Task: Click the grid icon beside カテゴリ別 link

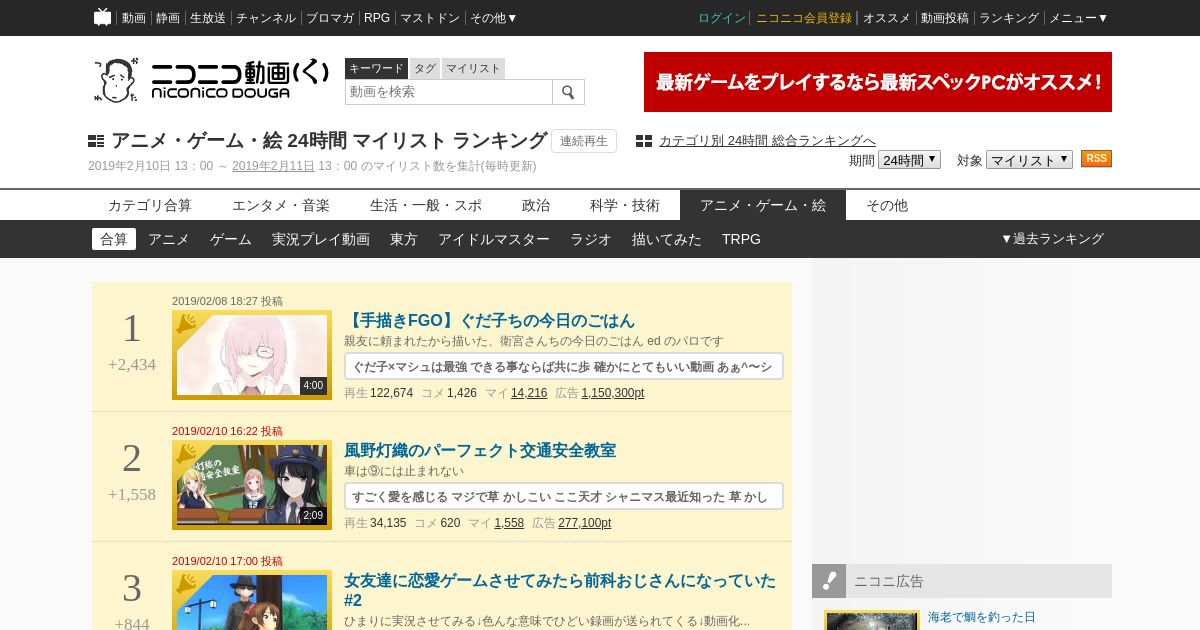Action: pyautogui.click(x=644, y=141)
